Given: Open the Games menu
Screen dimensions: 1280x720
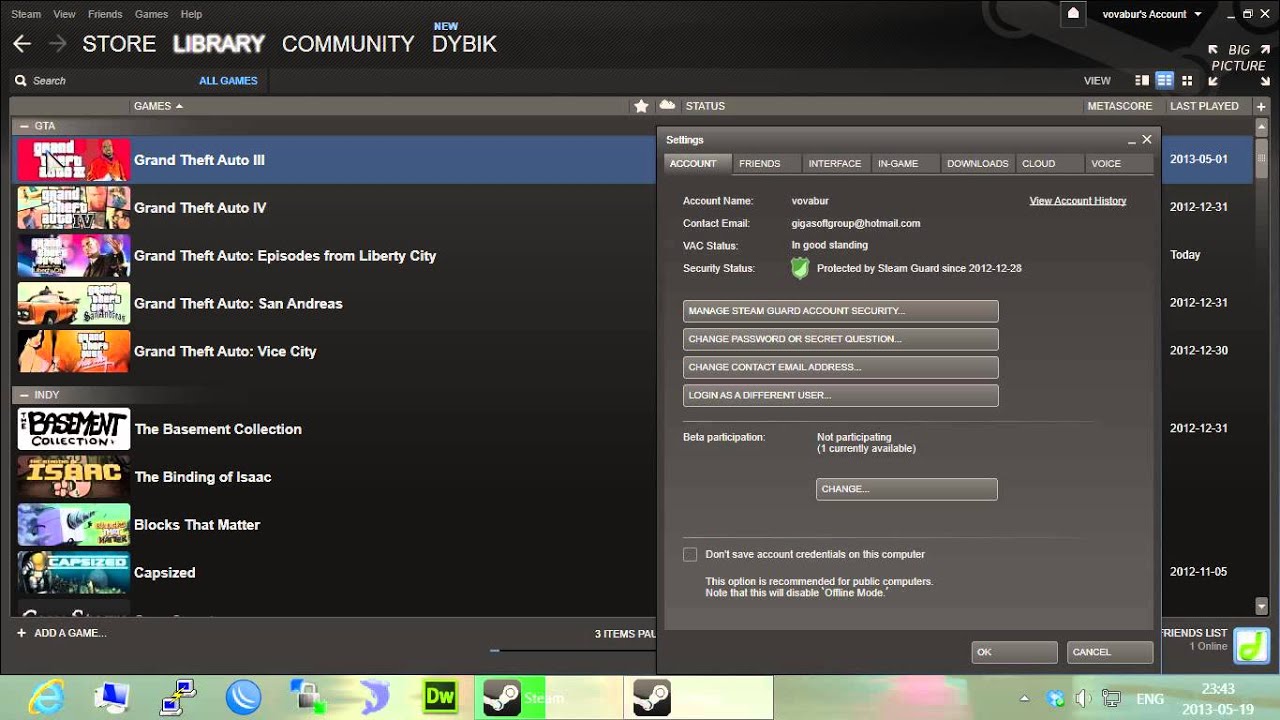Looking at the screenshot, I should point(151,14).
